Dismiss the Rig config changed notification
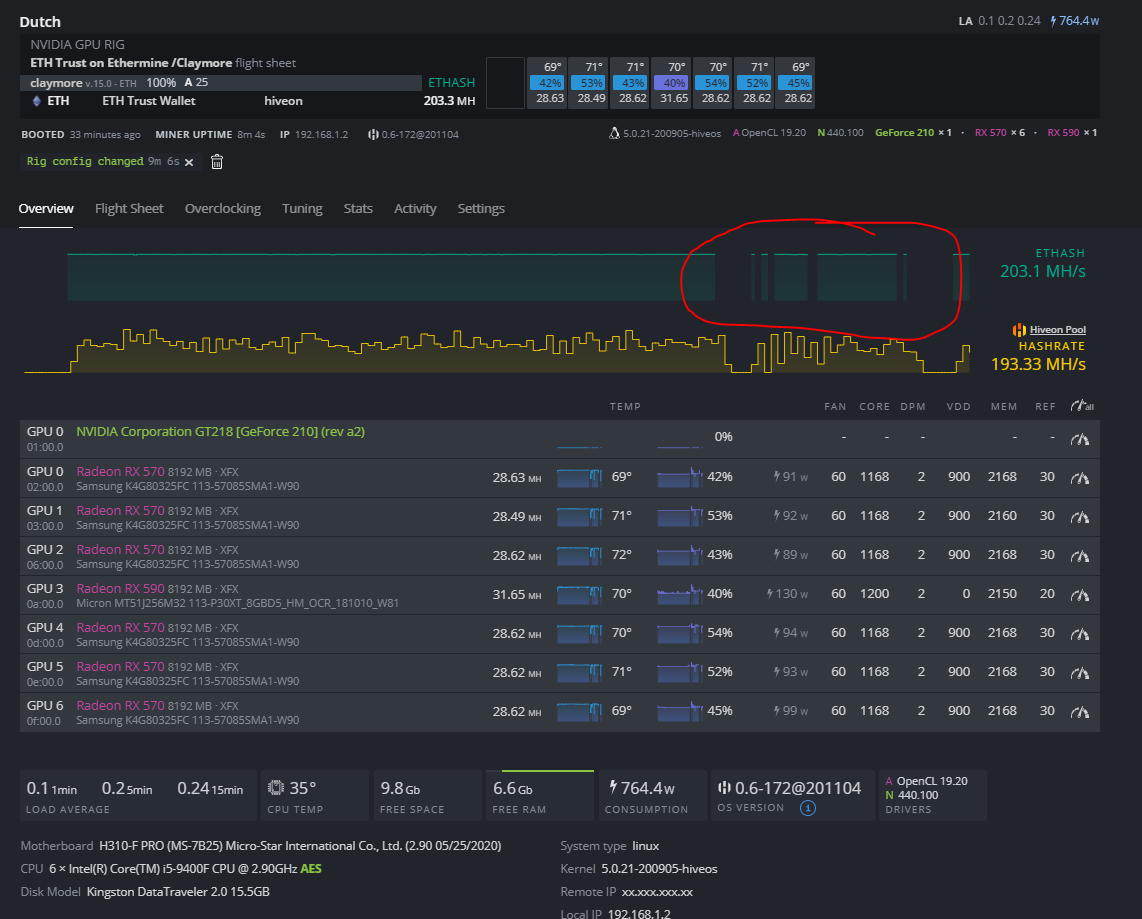 click(x=189, y=162)
